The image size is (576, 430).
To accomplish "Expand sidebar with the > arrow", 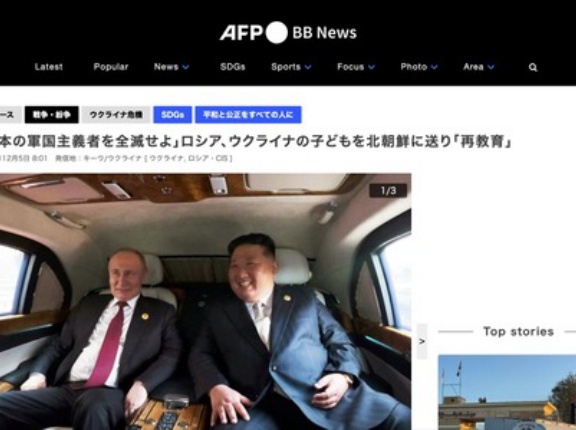I will coord(422,341).
